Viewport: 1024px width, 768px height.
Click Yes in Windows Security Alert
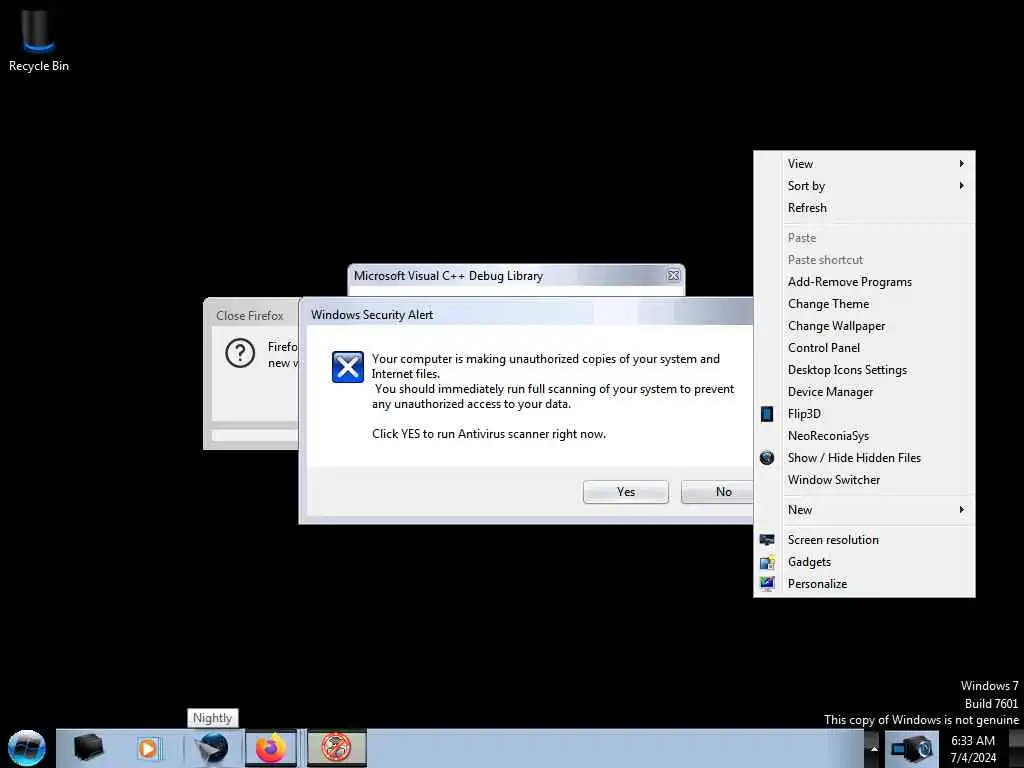tap(626, 492)
